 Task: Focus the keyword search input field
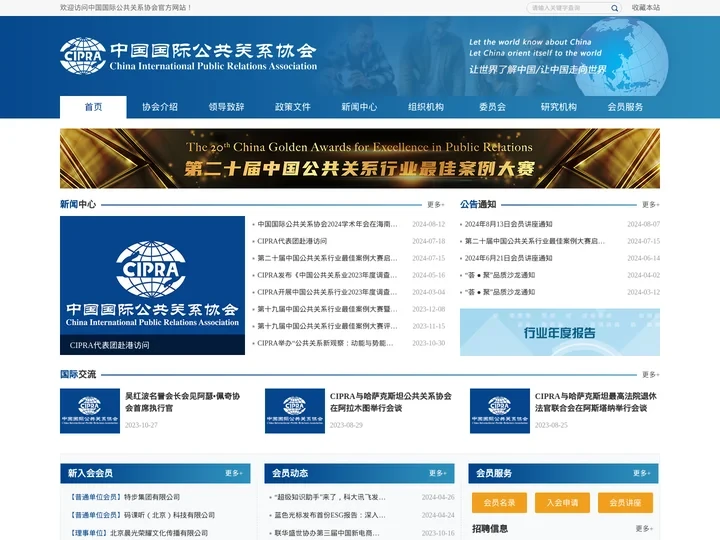[568, 8]
